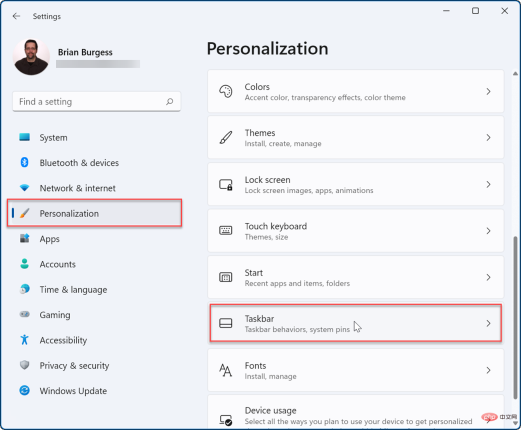521x430 pixels.
Task: Open Bluetooth & devices section
Action: 79,163
